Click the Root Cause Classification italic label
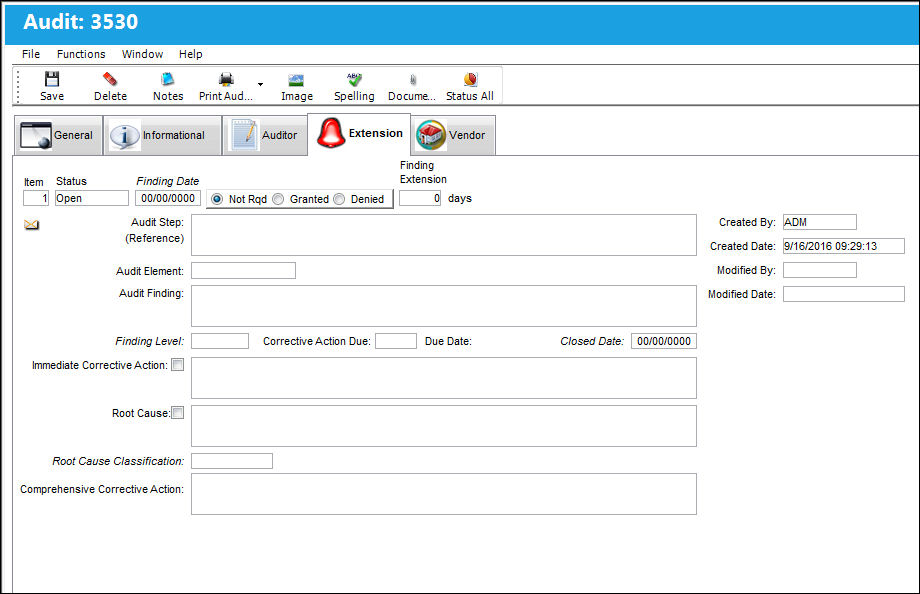The height and width of the screenshot is (594, 920). 118,461
